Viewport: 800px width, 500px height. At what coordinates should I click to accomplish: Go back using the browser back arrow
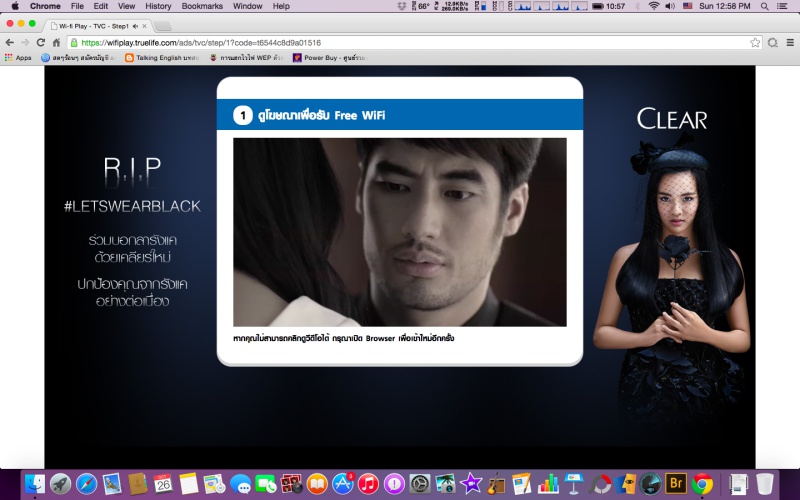click(9, 42)
